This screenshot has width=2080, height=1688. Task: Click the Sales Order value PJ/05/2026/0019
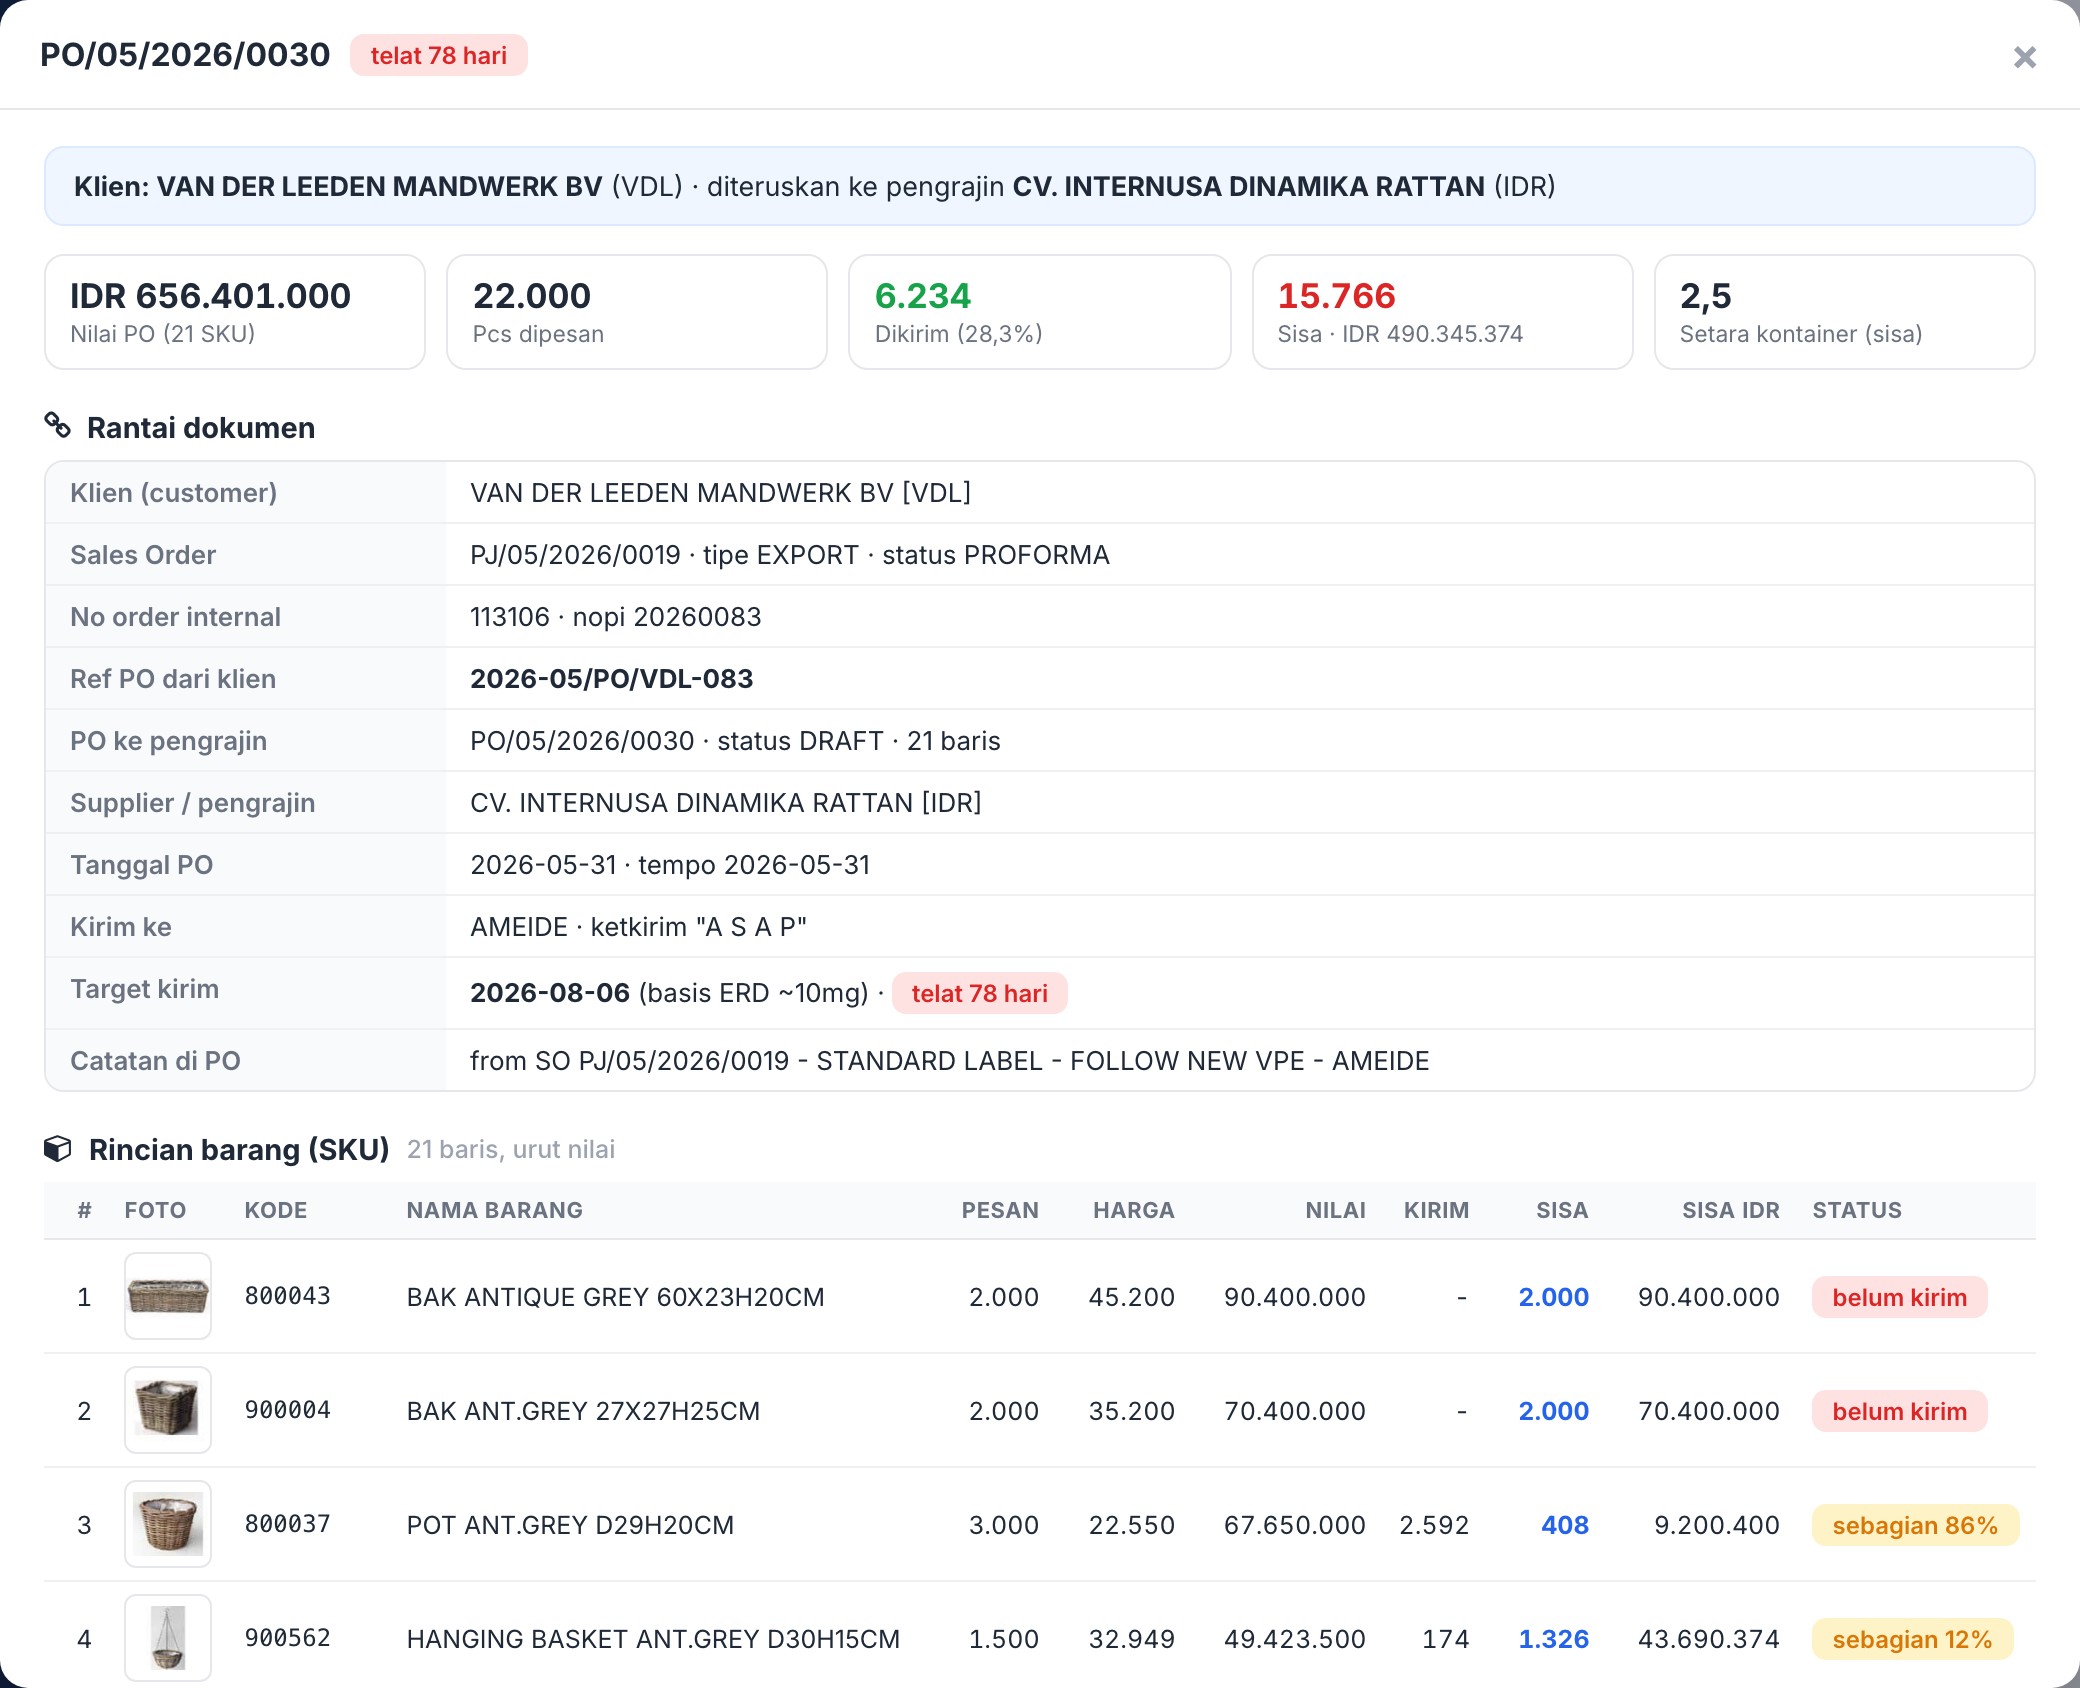pos(575,555)
